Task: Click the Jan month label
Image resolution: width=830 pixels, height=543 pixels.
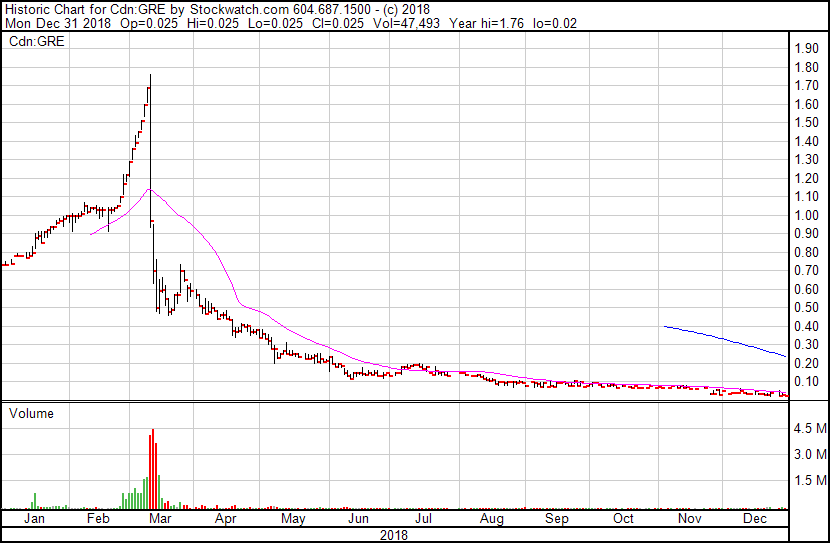Action: (x=34, y=518)
